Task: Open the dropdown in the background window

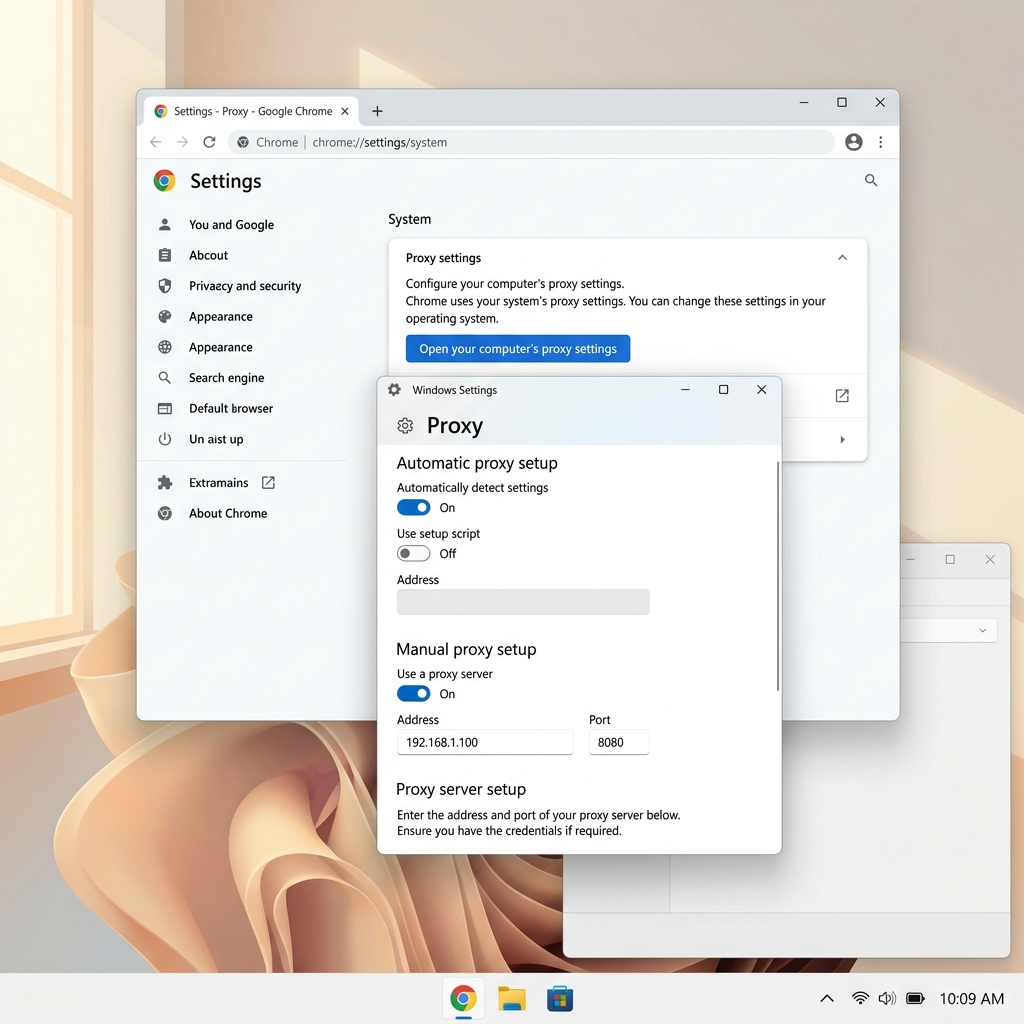Action: coord(982,630)
